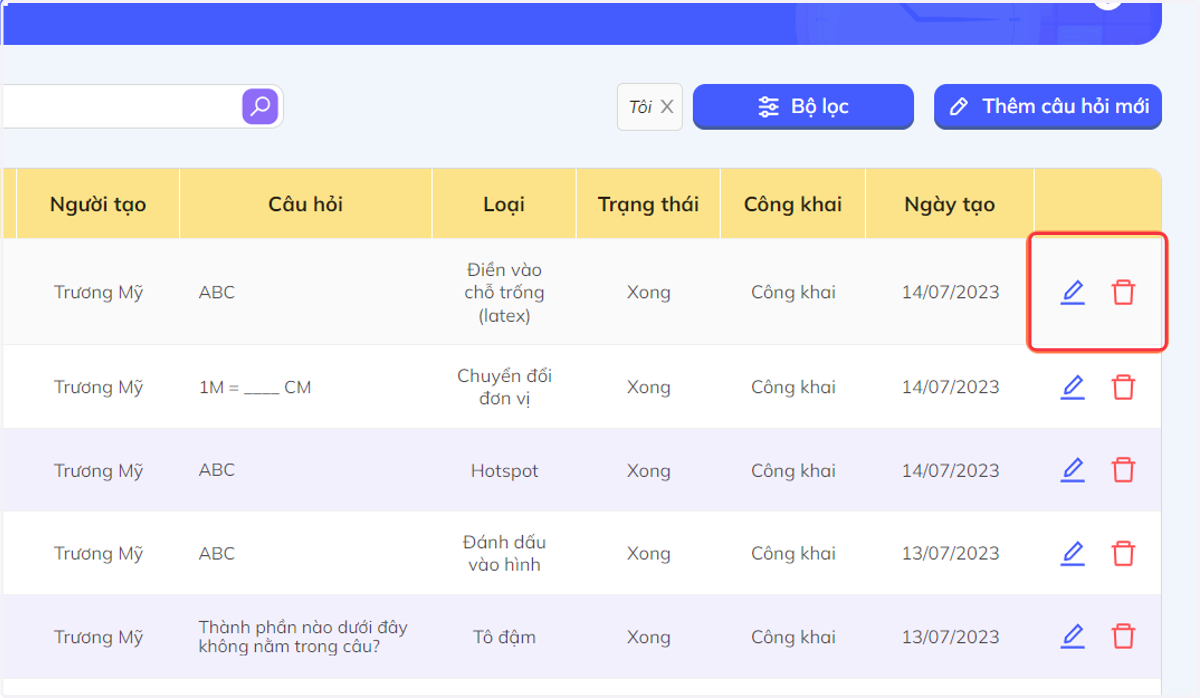Focus the search input field

click(120, 106)
